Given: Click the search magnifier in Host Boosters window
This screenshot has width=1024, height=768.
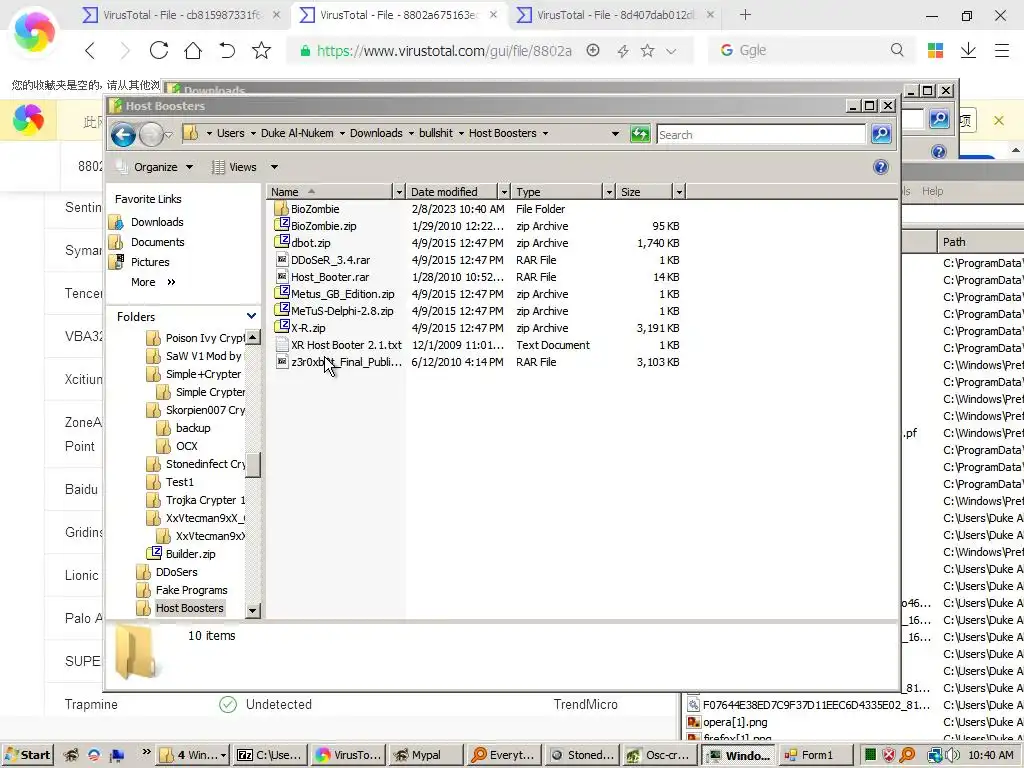Looking at the screenshot, I should pos(881,134).
